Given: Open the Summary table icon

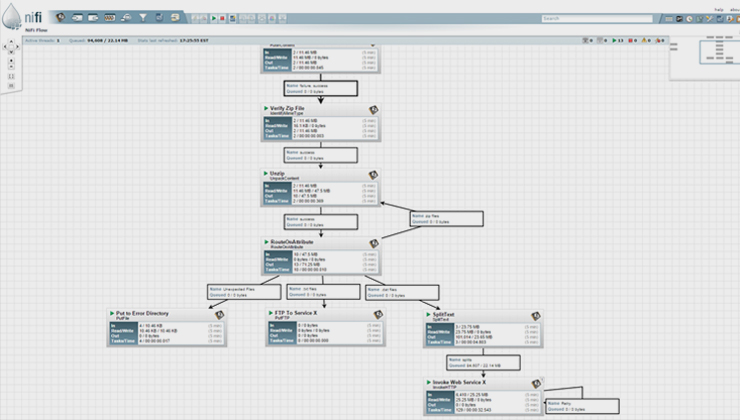Looking at the screenshot, I should pos(669,19).
